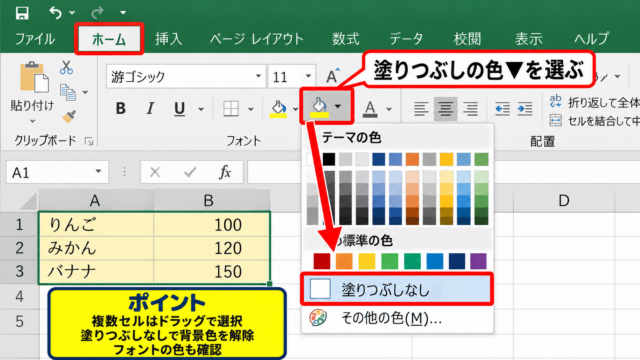Open the クリップボード dialog launcher

point(89,141)
